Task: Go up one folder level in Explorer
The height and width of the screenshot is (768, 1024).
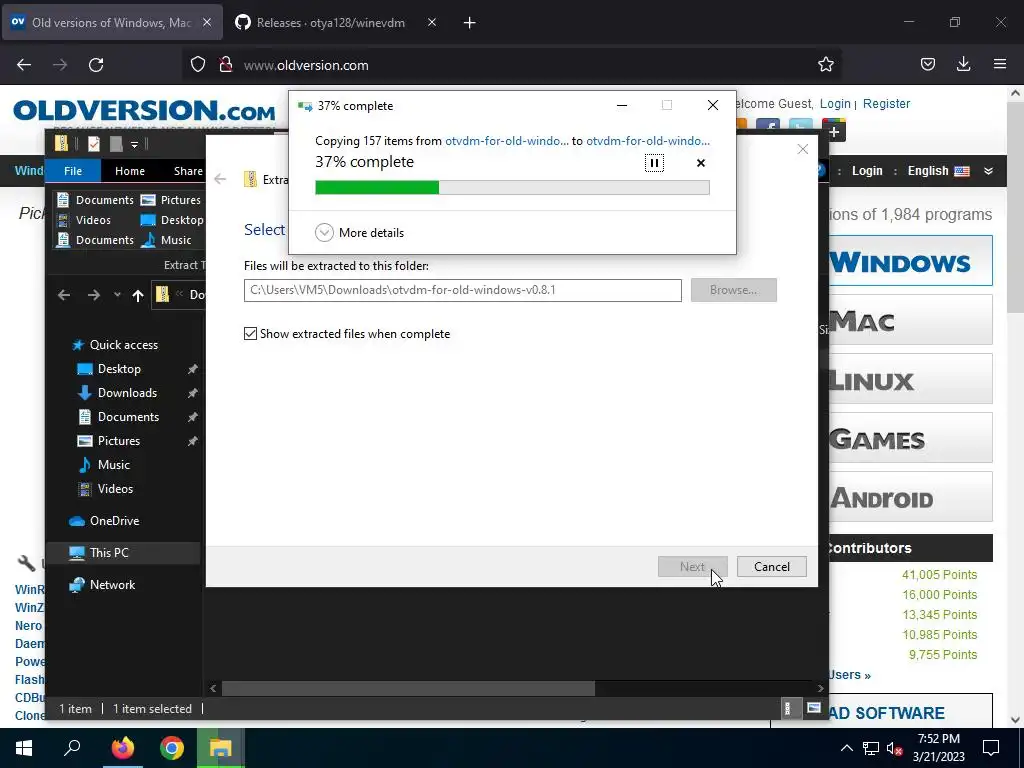Action: pos(137,295)
